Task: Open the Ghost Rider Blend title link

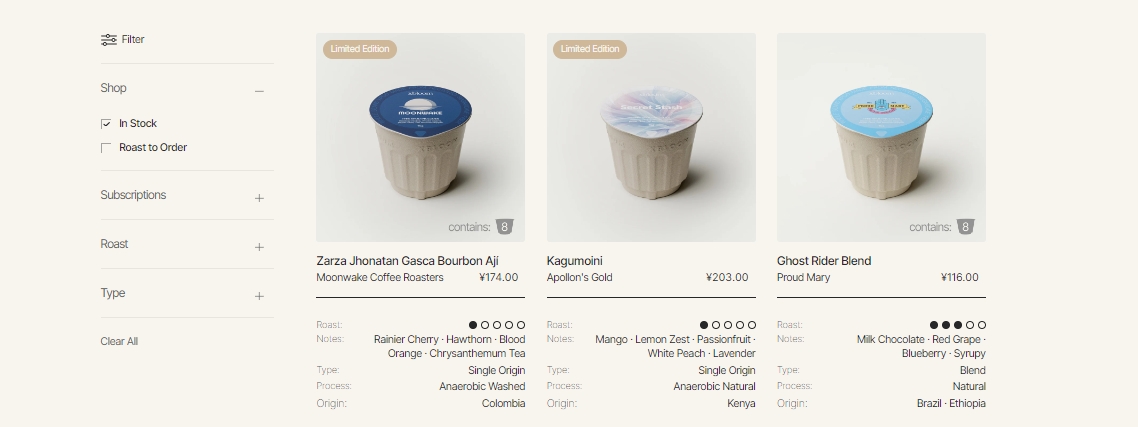Action: pos(824,261)
